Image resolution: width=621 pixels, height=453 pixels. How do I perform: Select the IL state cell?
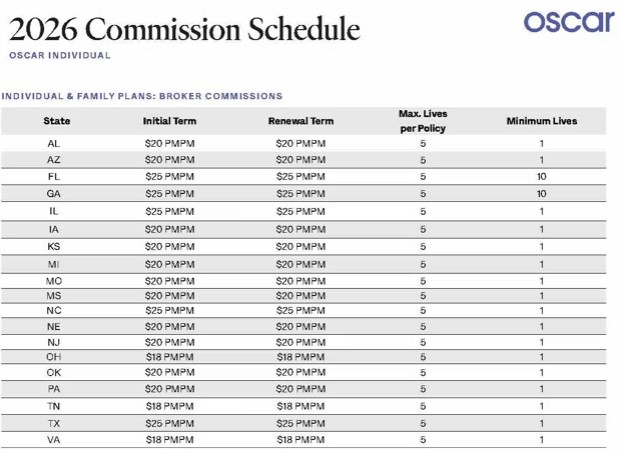54,211
